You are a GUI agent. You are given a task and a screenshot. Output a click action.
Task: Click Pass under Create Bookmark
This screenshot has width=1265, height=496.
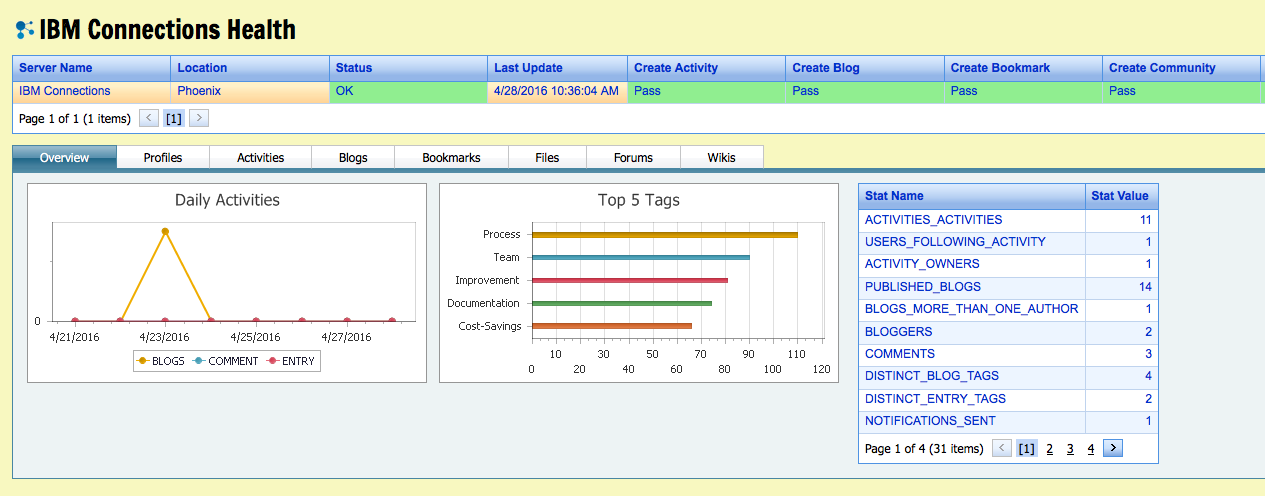1023,91
